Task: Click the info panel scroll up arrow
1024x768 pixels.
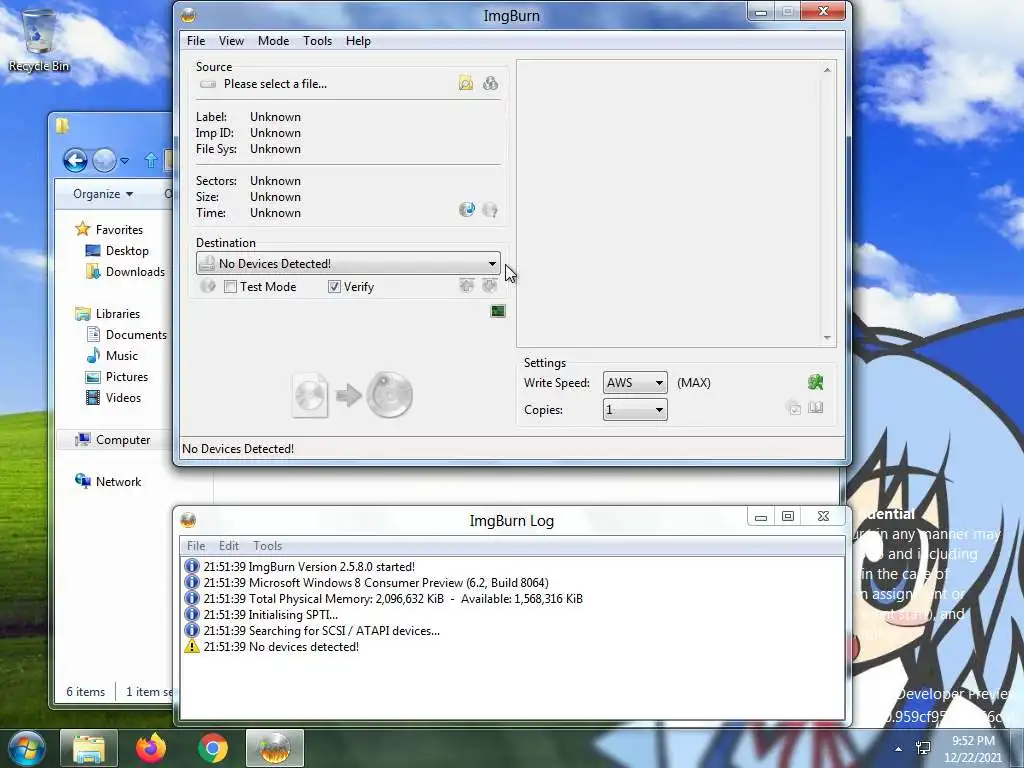Action: coord(827,69)
